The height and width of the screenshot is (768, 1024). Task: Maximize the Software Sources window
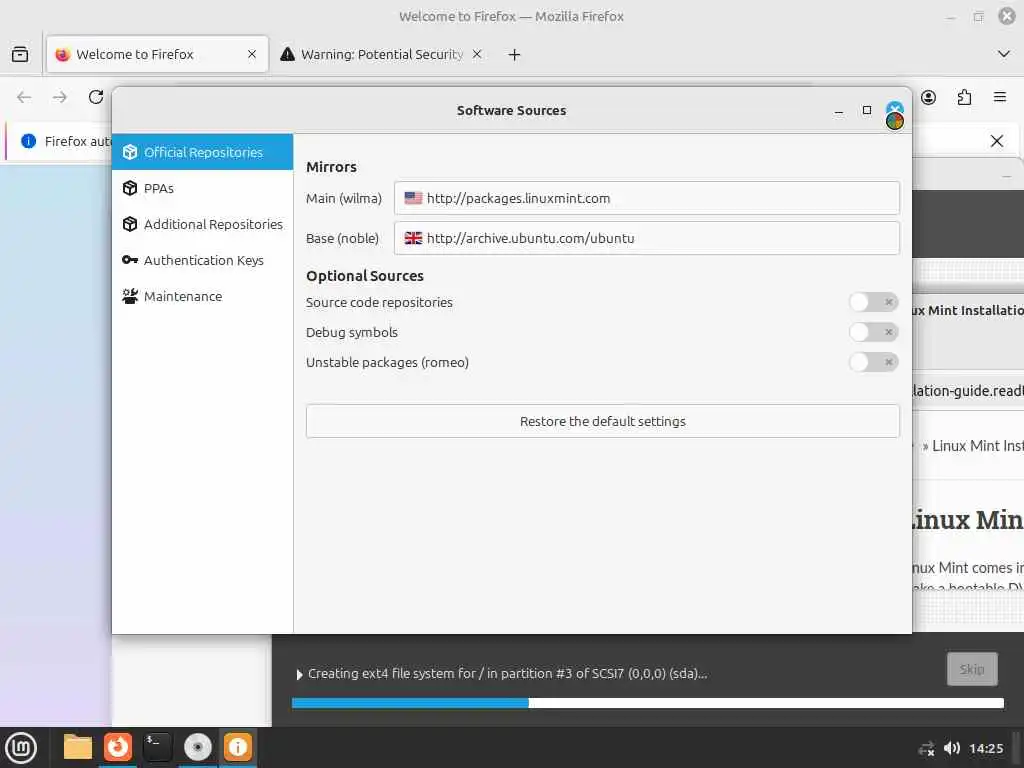[867, 110]
